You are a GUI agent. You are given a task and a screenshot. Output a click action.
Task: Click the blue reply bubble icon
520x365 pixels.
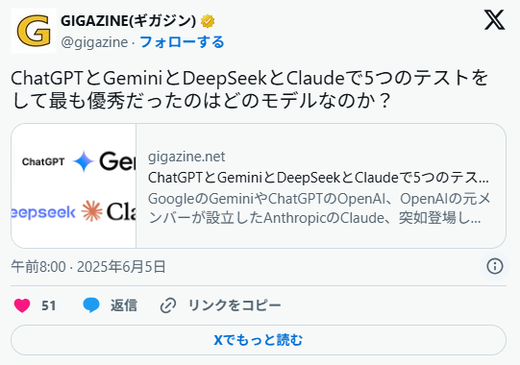pyautogui.click(x=91, y=305)
